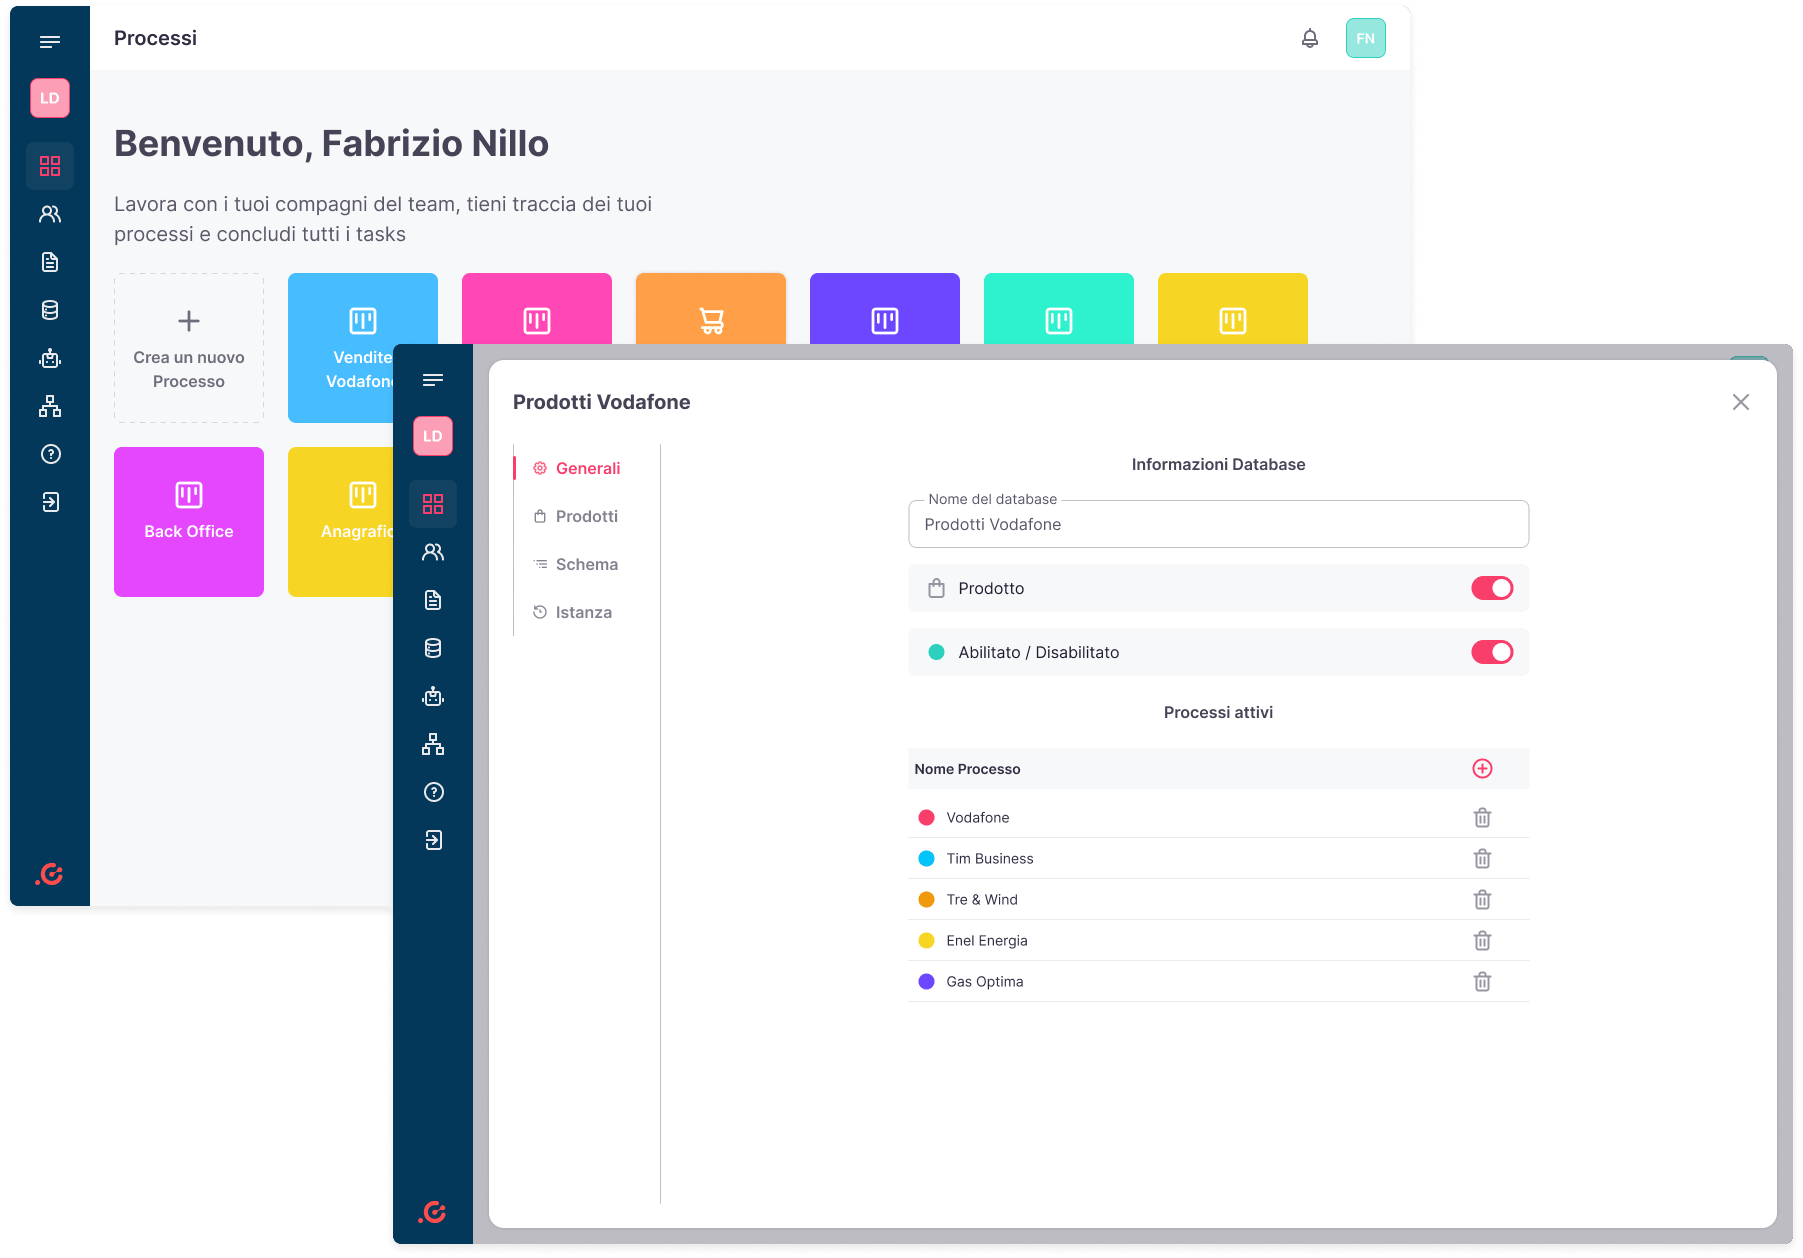This screenshot has width=1803, height=1258.
Task: Toggle the Abilitato / Disabilitato switch
Action: [1491, 653]
